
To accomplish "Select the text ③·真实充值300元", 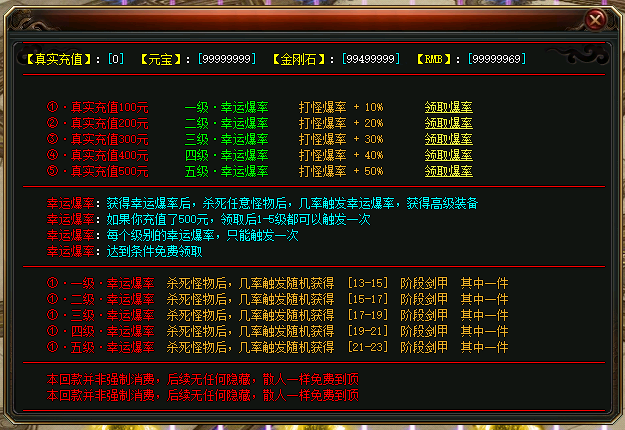I will coord(98,139).
